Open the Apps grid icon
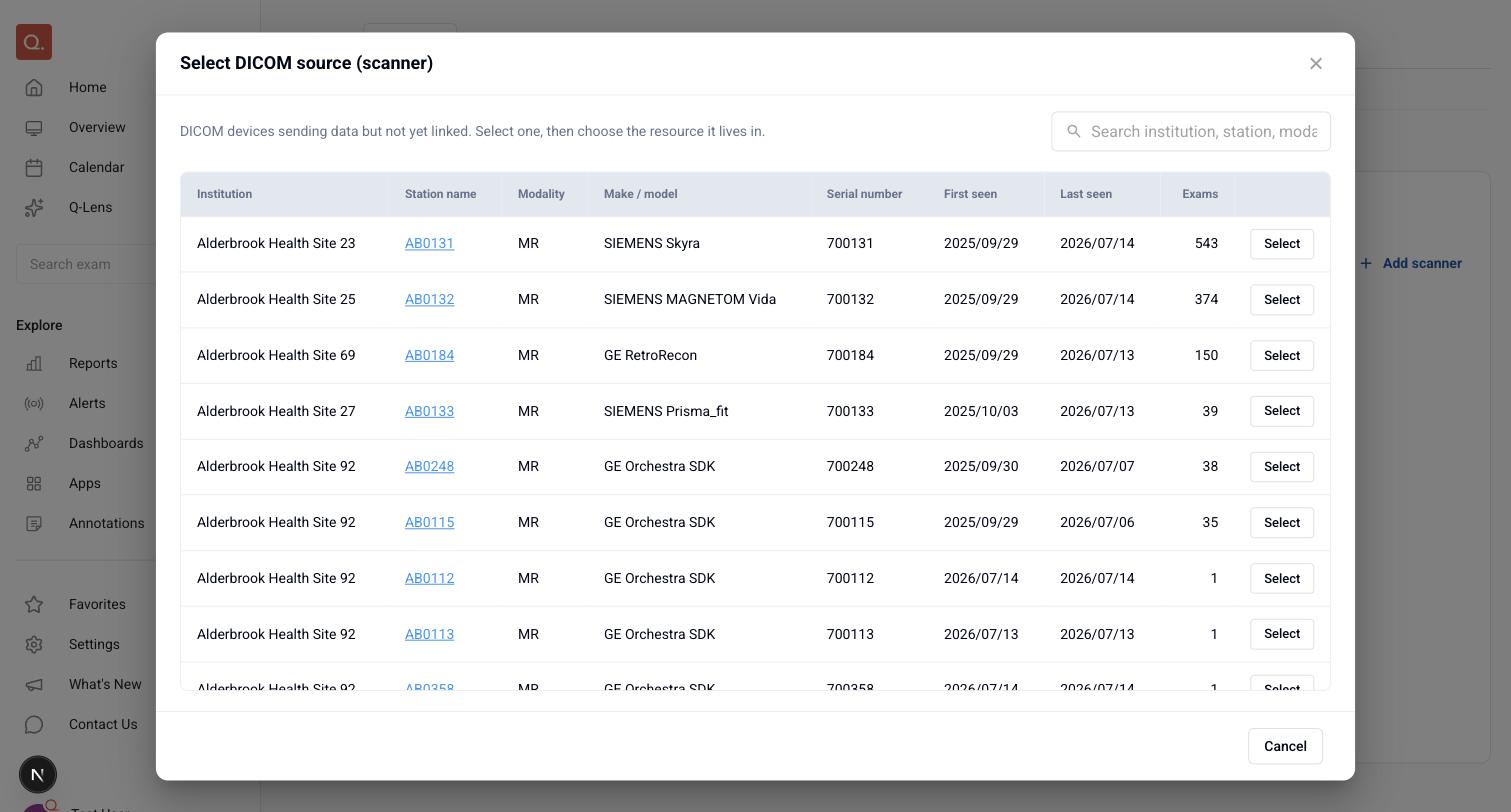The height and width of the screenshot is (812, 1511). (x=34, y=483)
